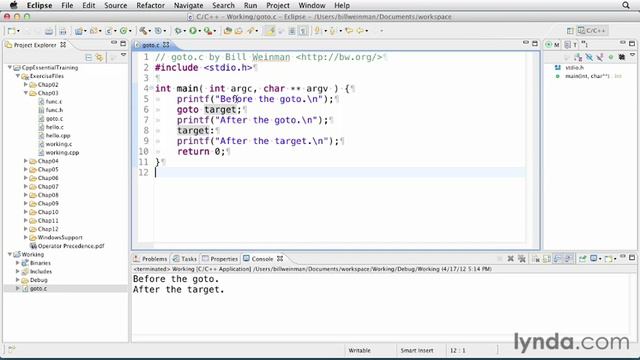Toggle Show Whitespace Characters icon
This screenshot has height=360, width=640.
click(303, 31)
